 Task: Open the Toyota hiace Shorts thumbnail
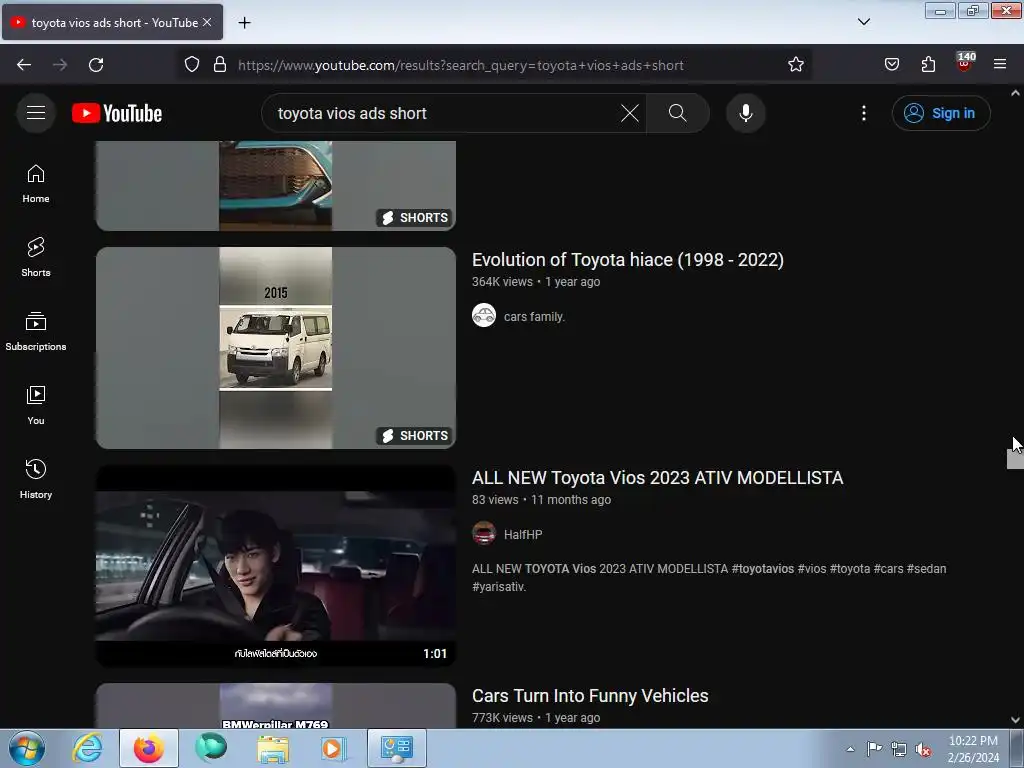click(x=276, y=347)
